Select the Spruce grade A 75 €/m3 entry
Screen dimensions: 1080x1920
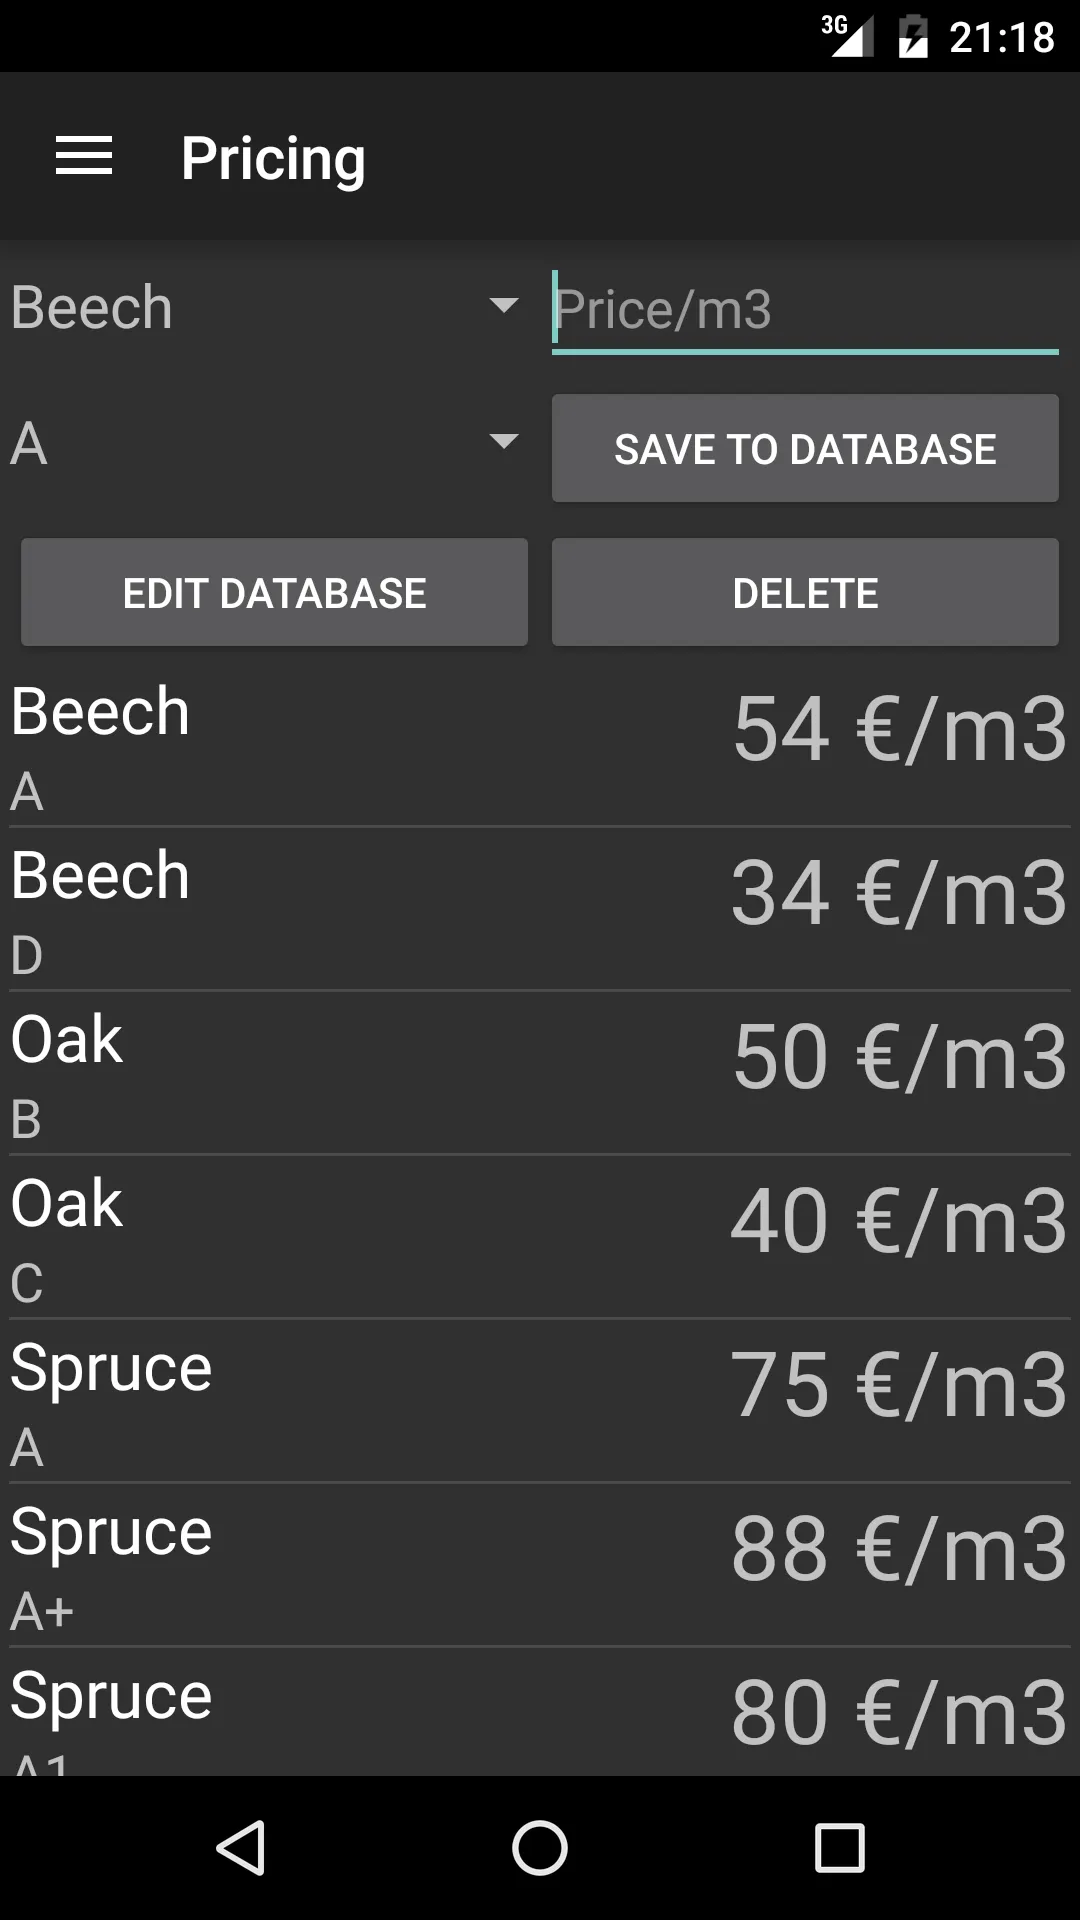(540, 1402)
